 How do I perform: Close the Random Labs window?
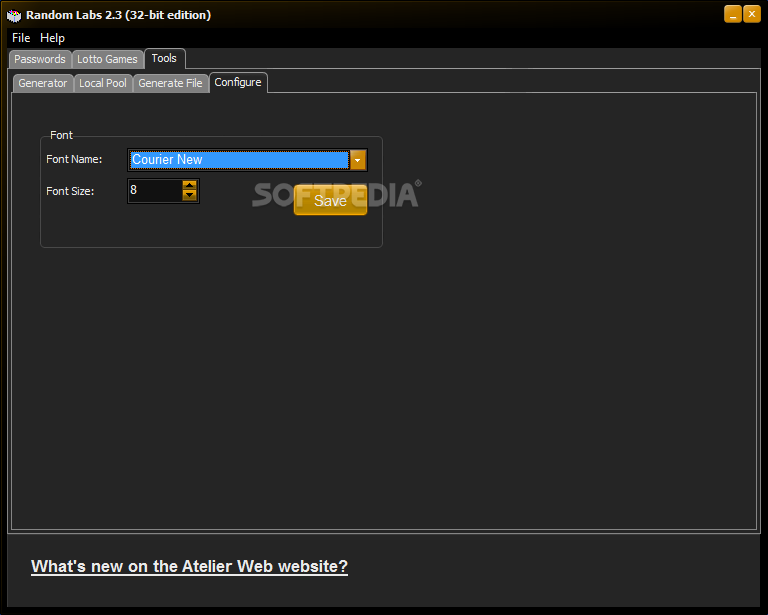pos(752,14)
